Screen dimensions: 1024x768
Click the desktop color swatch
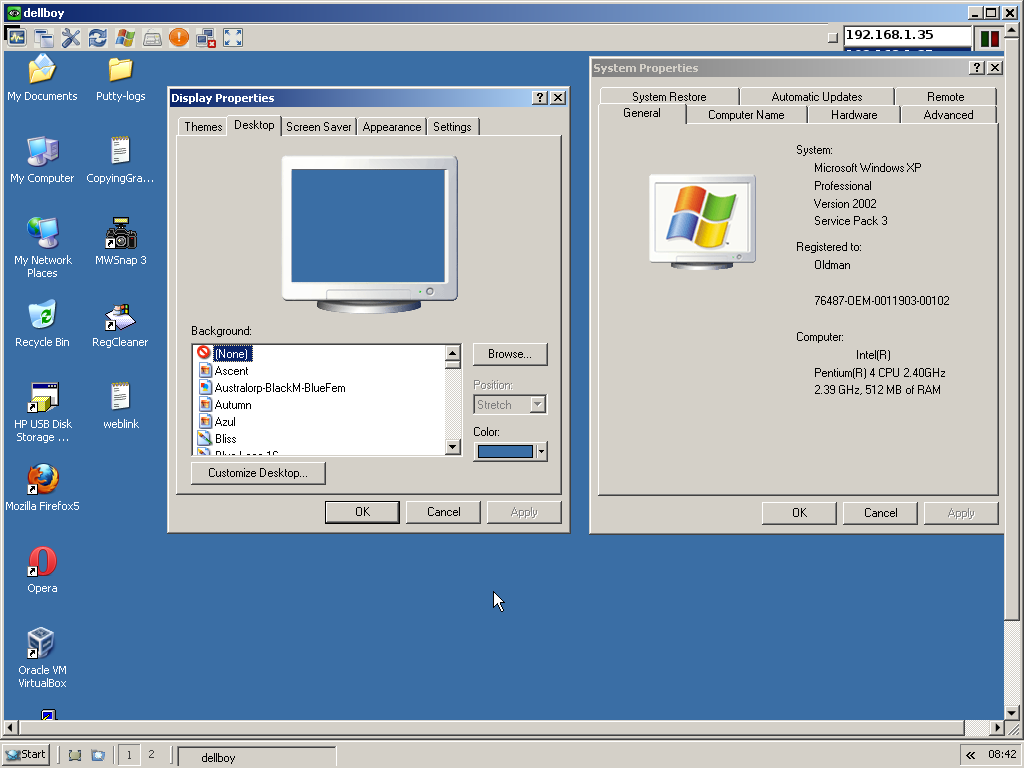tap(505, 451)
